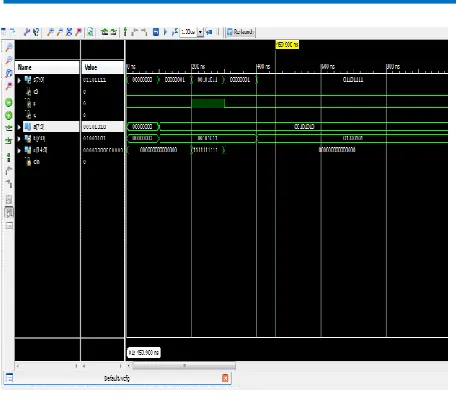Toggle the grayed sidebar icon below Next Marker

(x=9, y=199)
